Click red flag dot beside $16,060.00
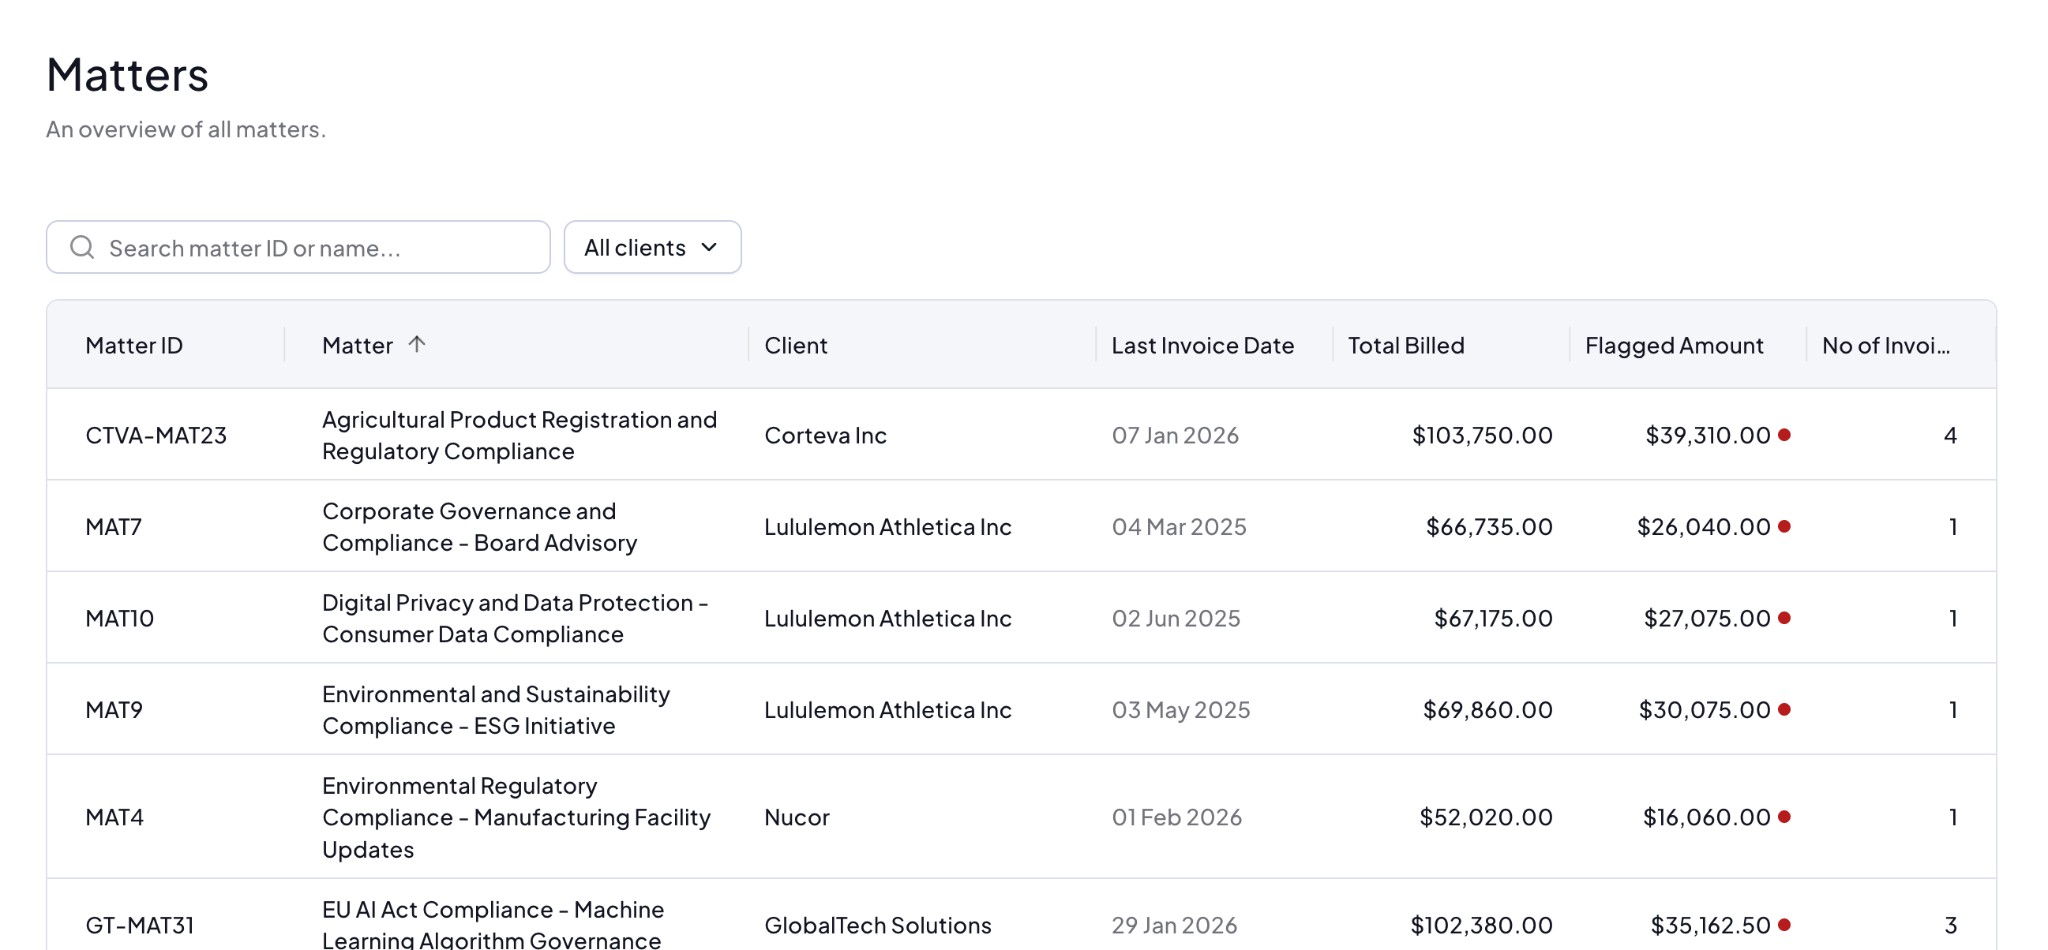The height and width of the screenshot is (950, 2048). point(1784,817)
